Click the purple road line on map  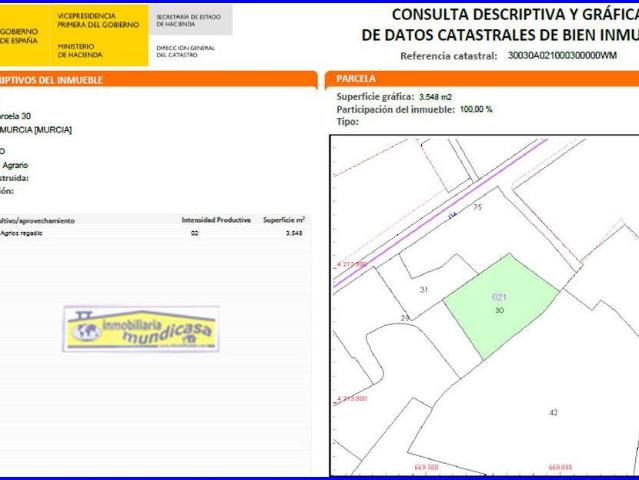coord(440,212)
